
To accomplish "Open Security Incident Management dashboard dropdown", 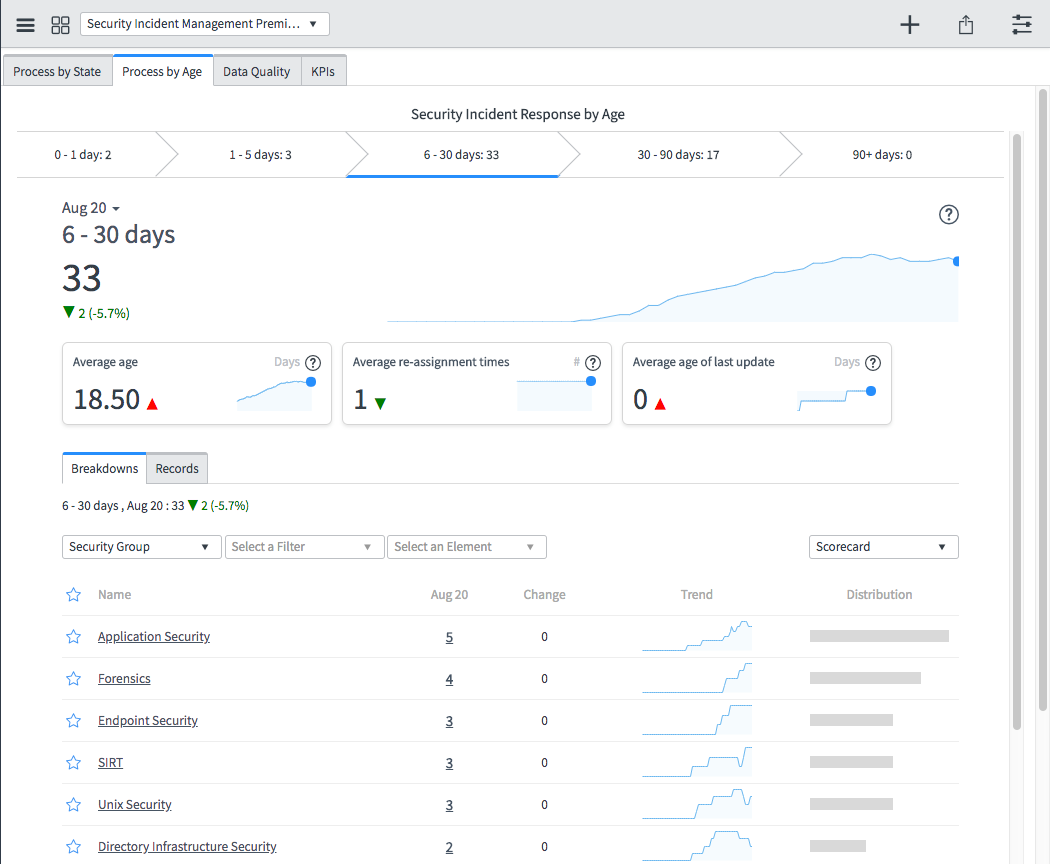I will (205, 24).
